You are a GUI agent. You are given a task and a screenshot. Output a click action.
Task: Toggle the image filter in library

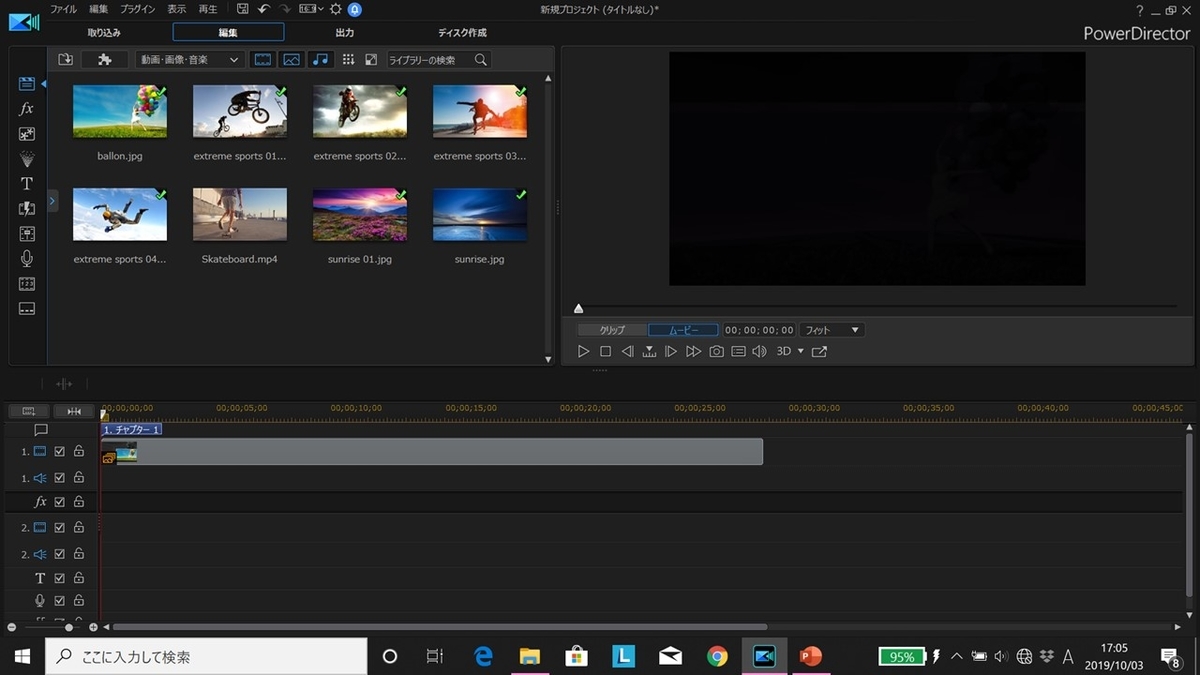tap(291, 60)
